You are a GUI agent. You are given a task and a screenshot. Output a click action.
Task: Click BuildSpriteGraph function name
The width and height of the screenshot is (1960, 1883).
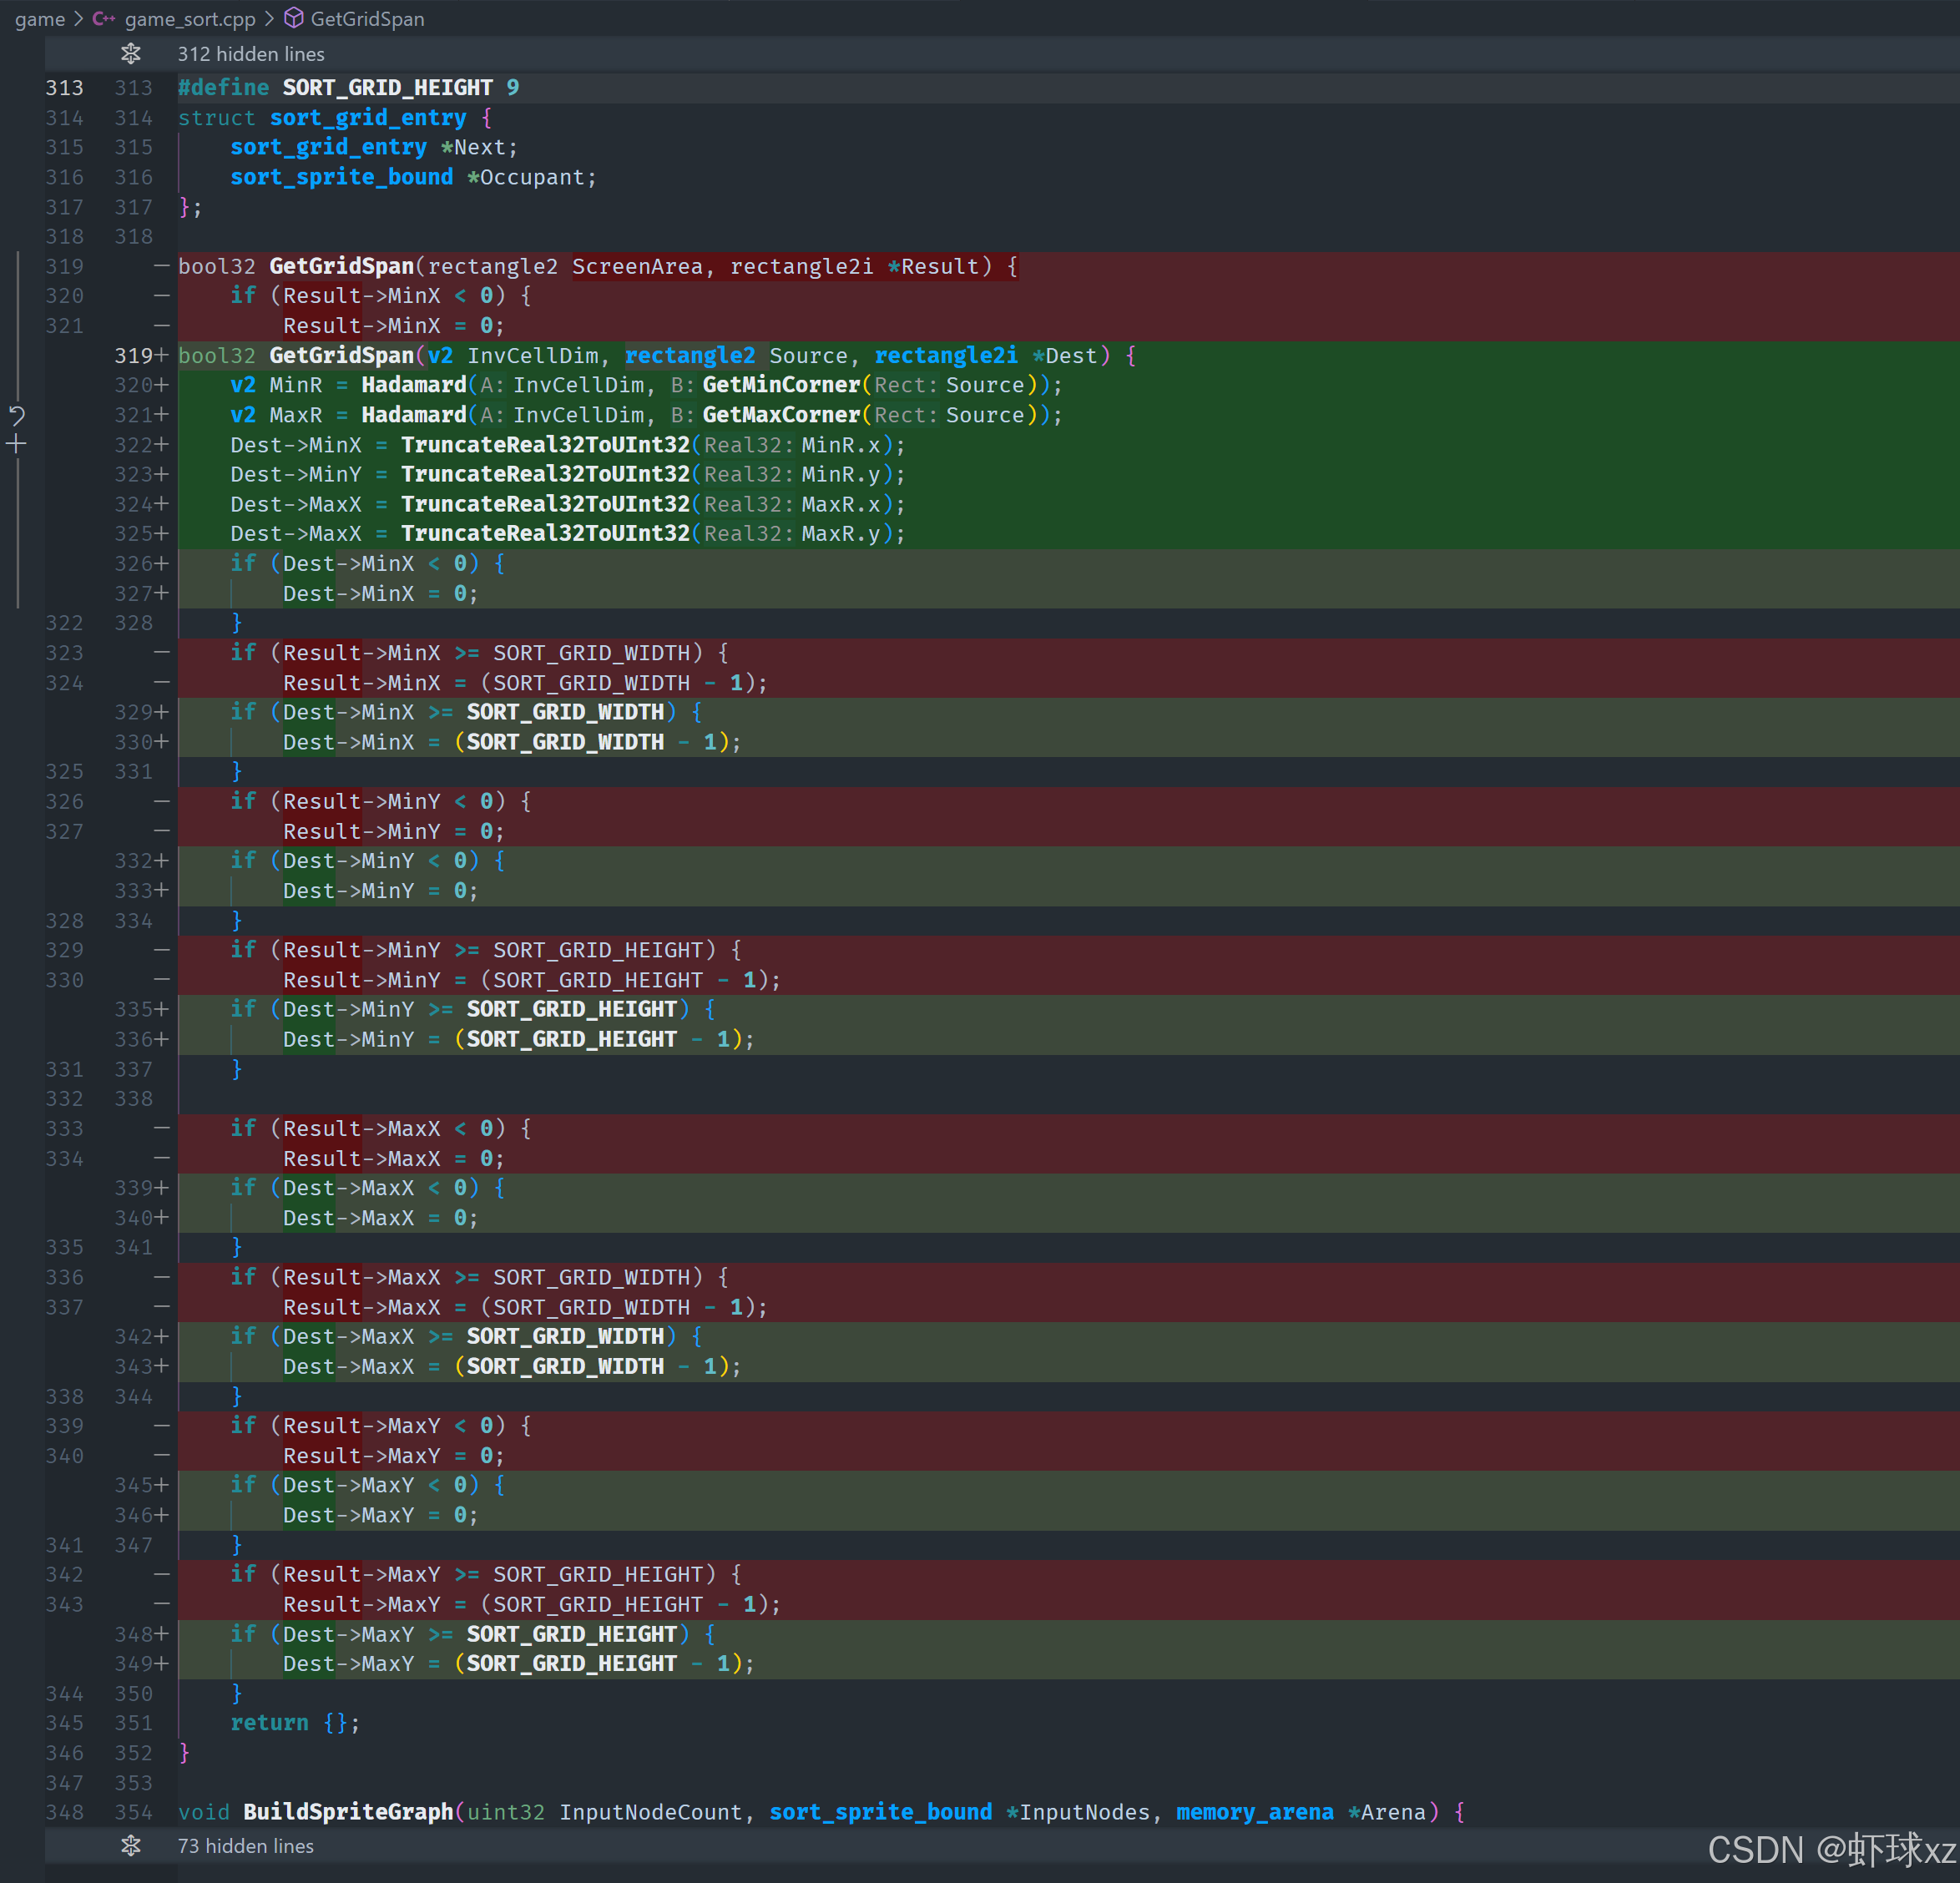[347, 1811]
